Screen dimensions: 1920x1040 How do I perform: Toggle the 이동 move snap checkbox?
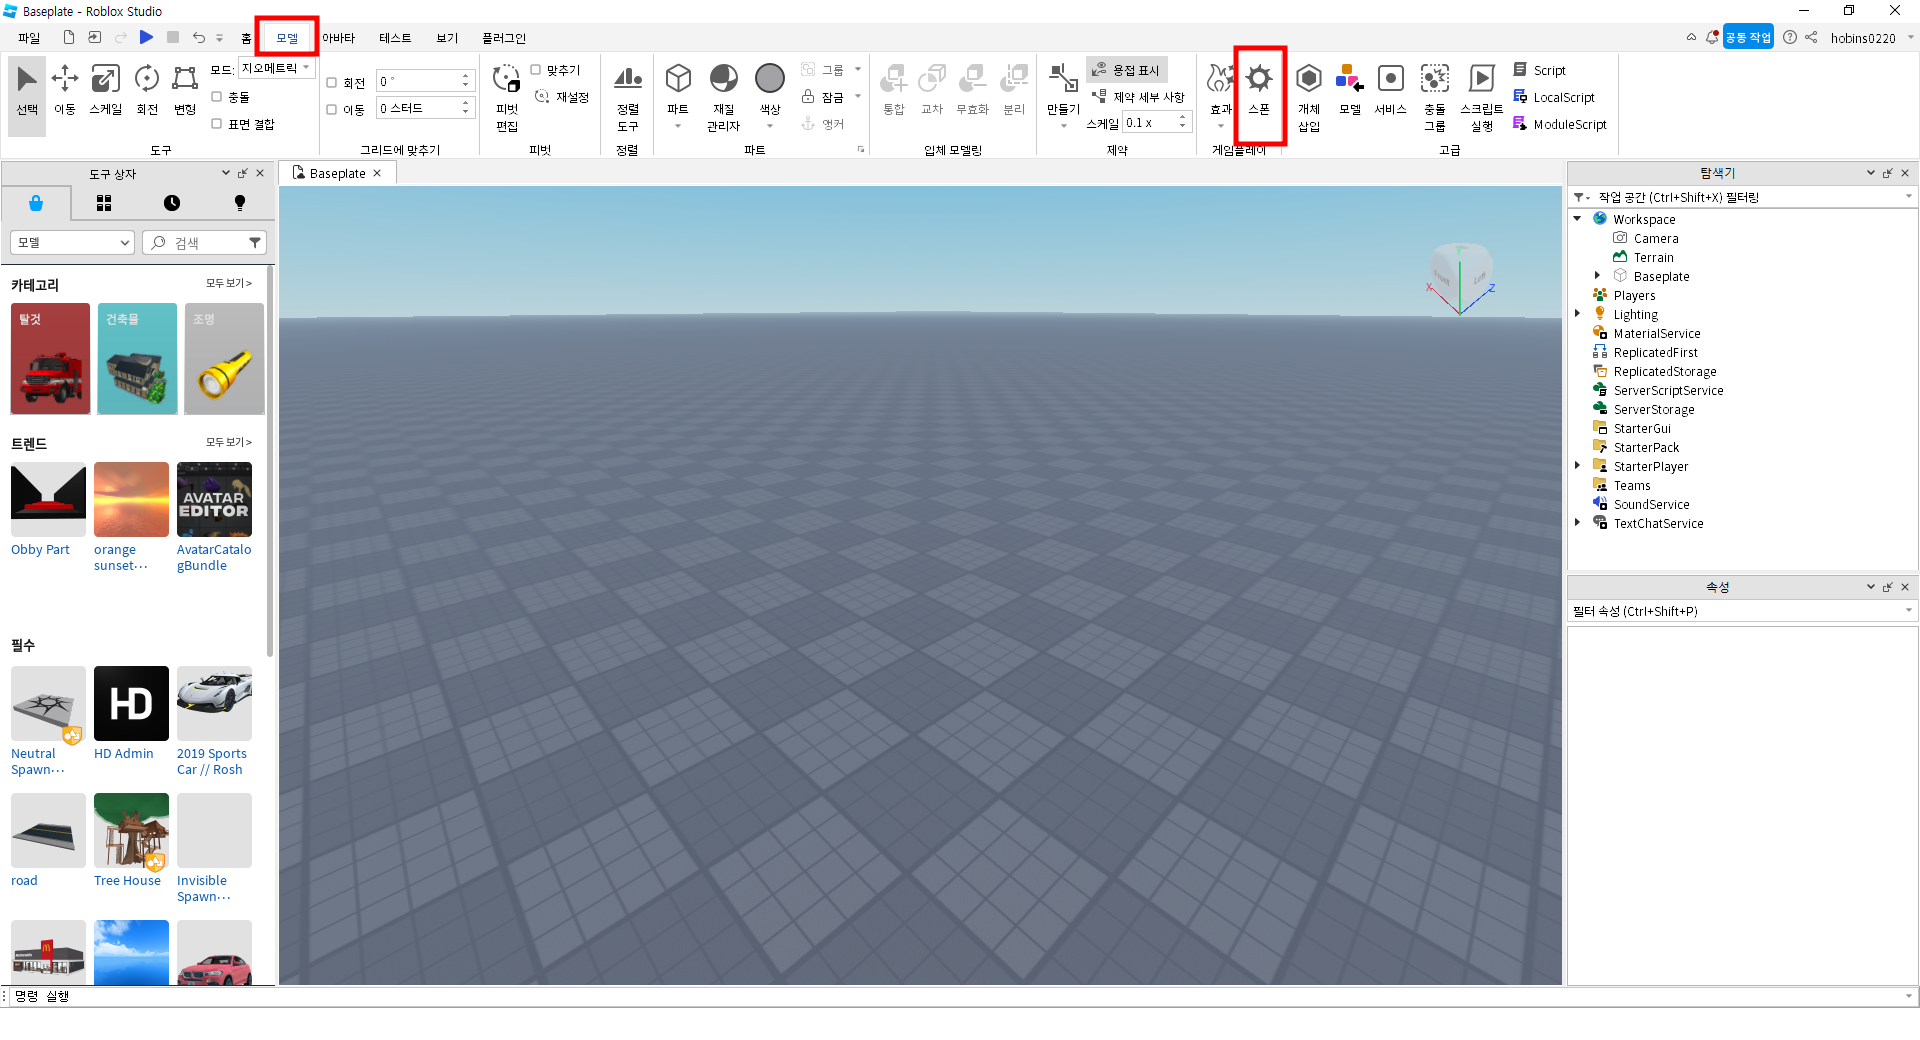(x=332, y=110)
